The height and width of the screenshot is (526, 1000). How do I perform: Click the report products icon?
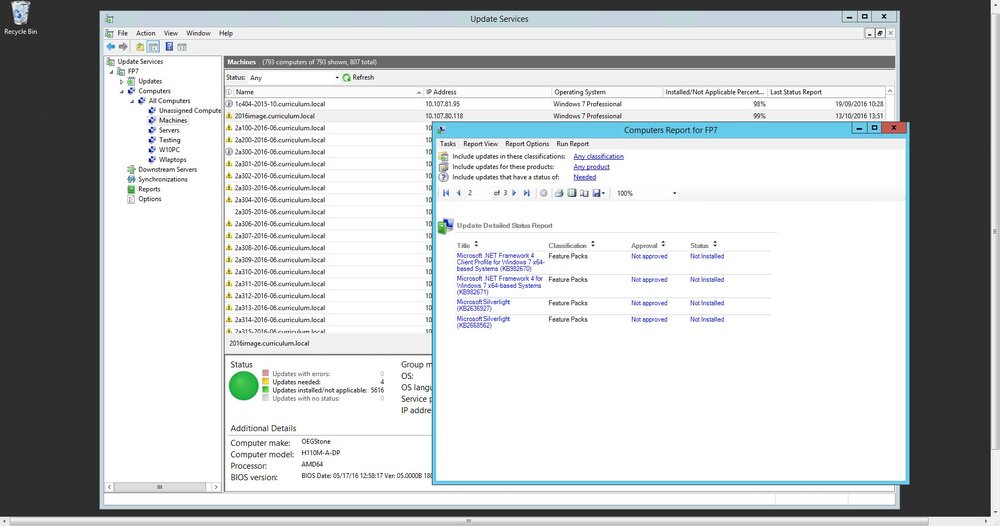pyautogui.click(x=444, y=167)
